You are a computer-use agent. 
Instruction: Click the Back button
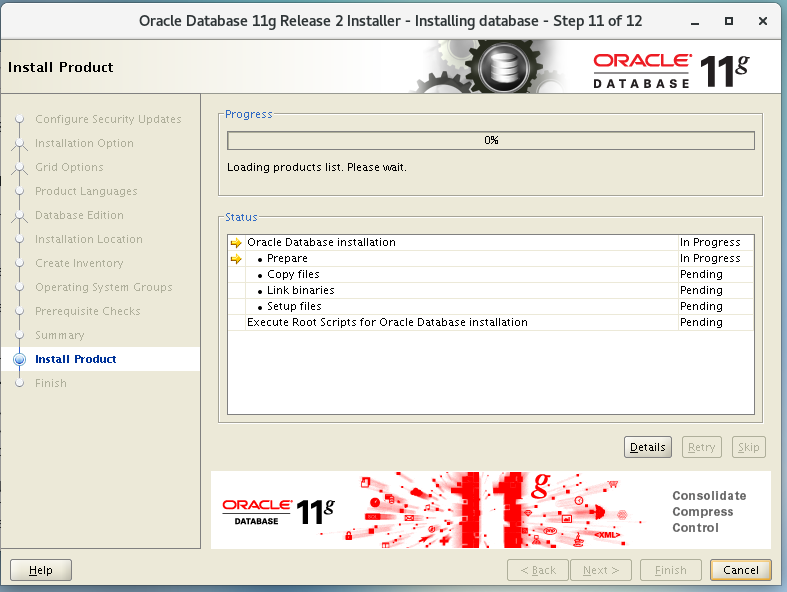click(x=538, y=570)
